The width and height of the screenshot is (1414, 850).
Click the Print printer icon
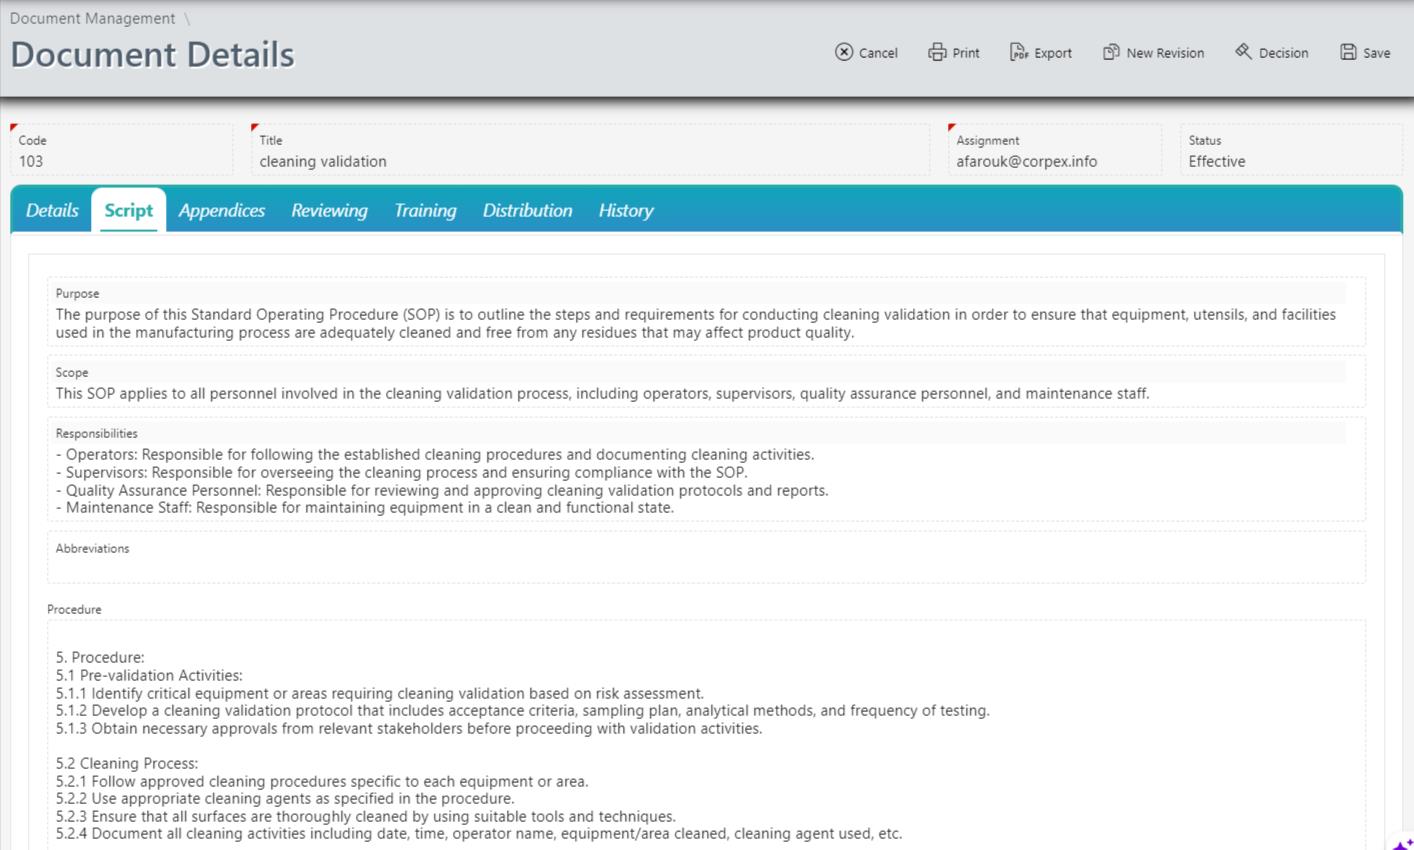coord(937,52)
